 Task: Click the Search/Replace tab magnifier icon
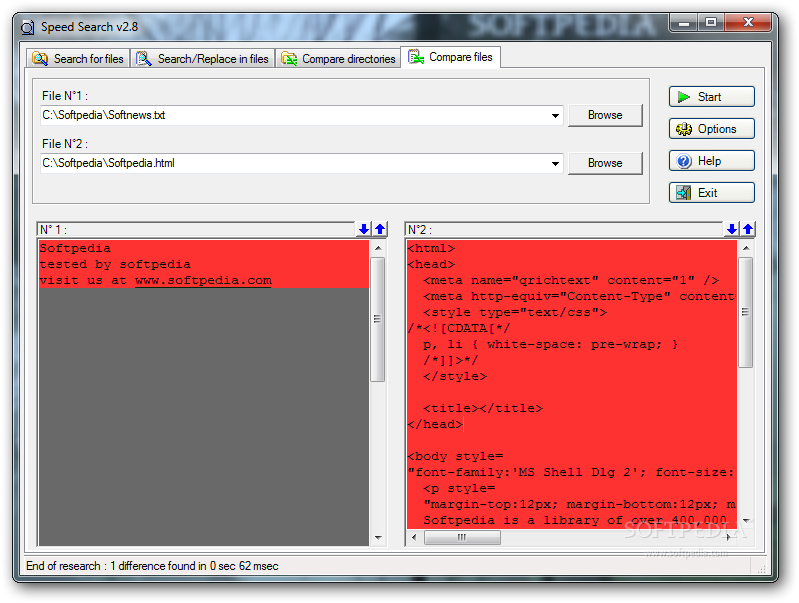point(144,59)
